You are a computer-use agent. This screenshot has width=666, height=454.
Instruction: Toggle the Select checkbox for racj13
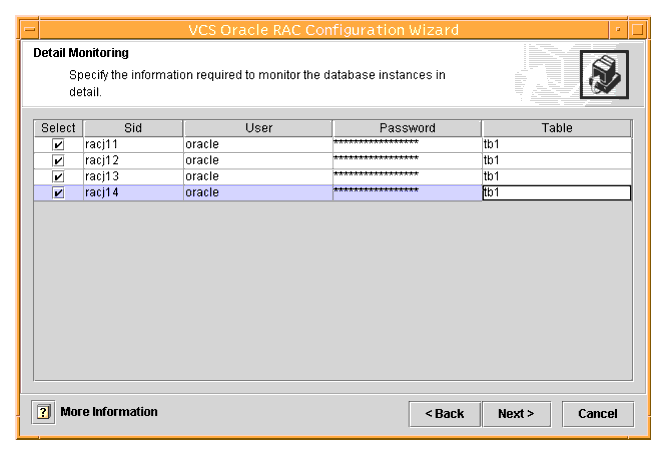point(58,177)
